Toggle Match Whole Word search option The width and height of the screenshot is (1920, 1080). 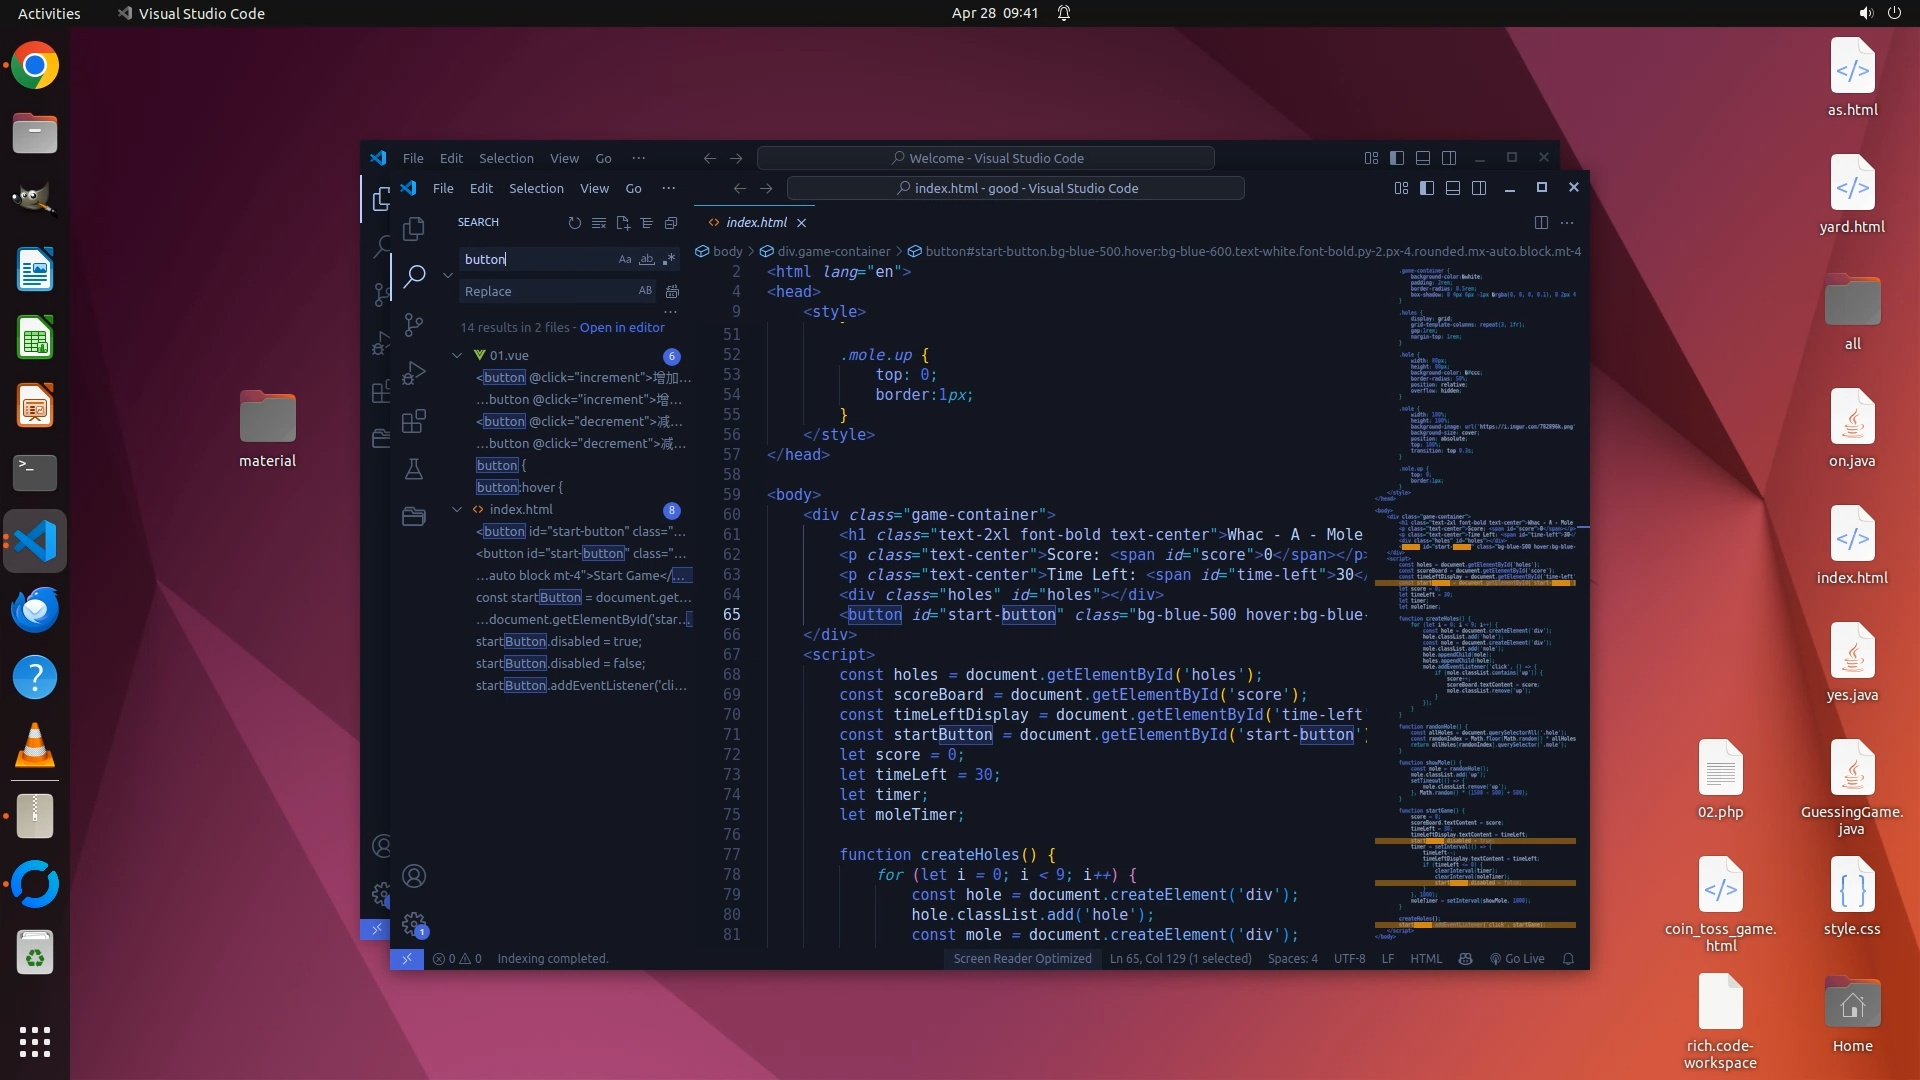point(647,259)
